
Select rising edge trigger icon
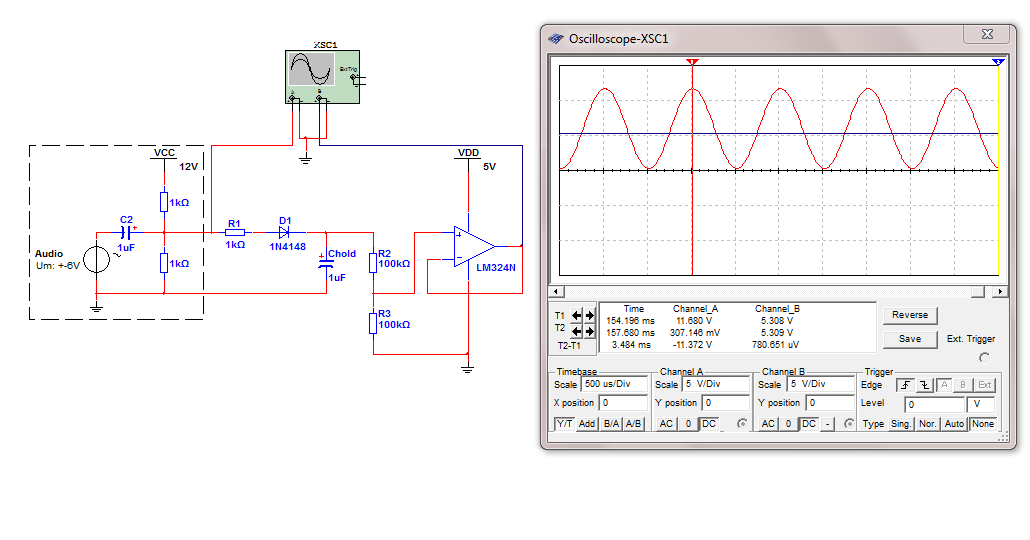pyautogui.click(x=907, y=384)
